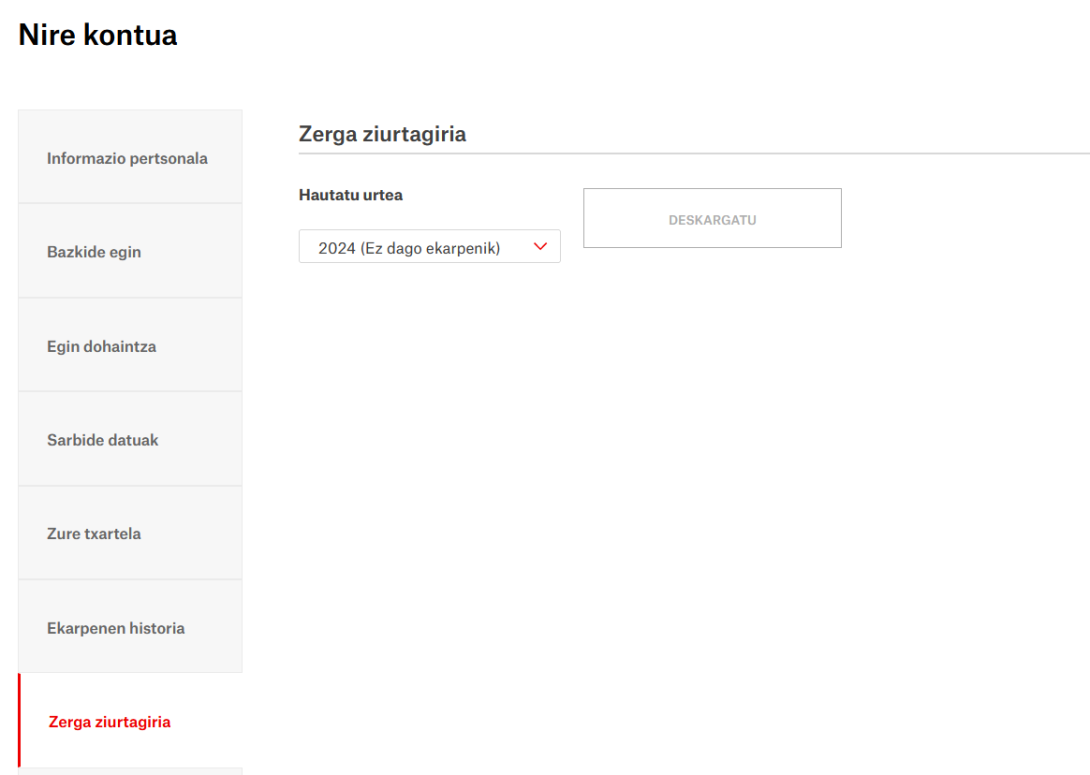Click the red chevron in year selector

(540, 247)
